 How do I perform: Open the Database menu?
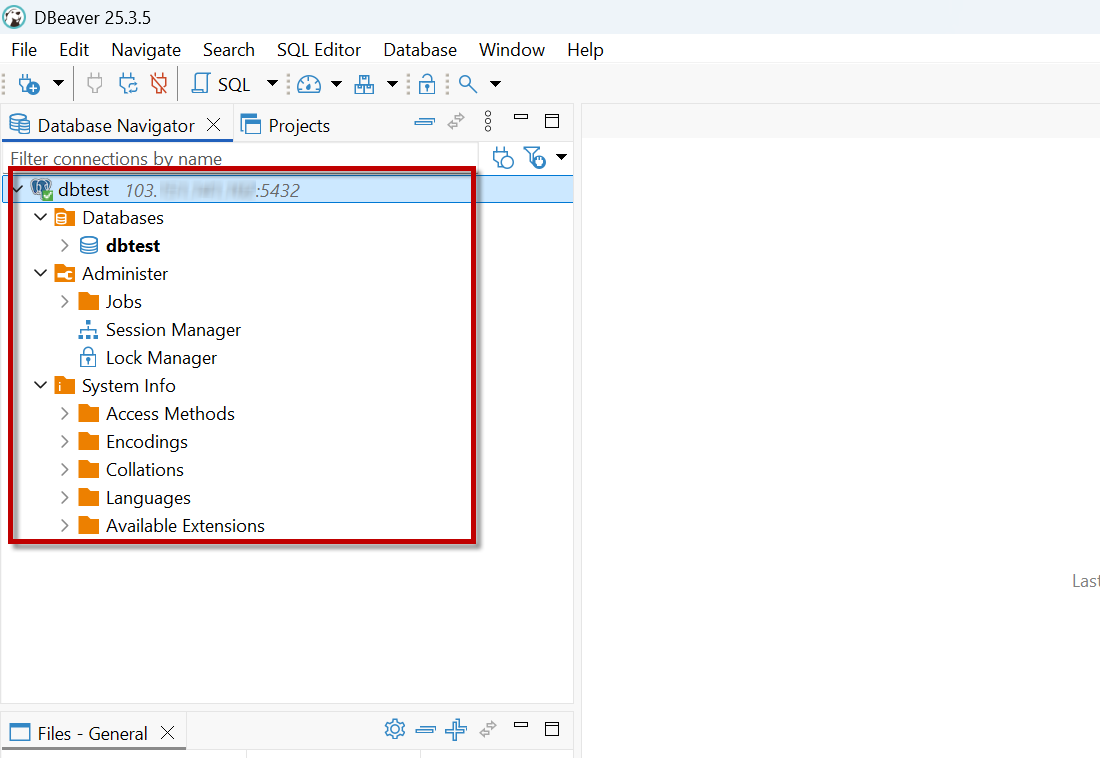click(420, 50)
